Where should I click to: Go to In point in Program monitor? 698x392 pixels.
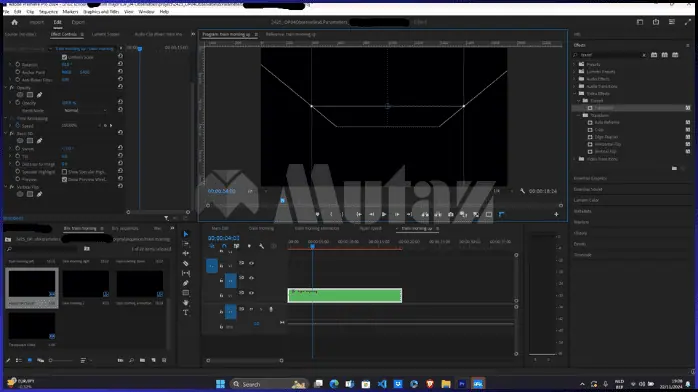358,214
